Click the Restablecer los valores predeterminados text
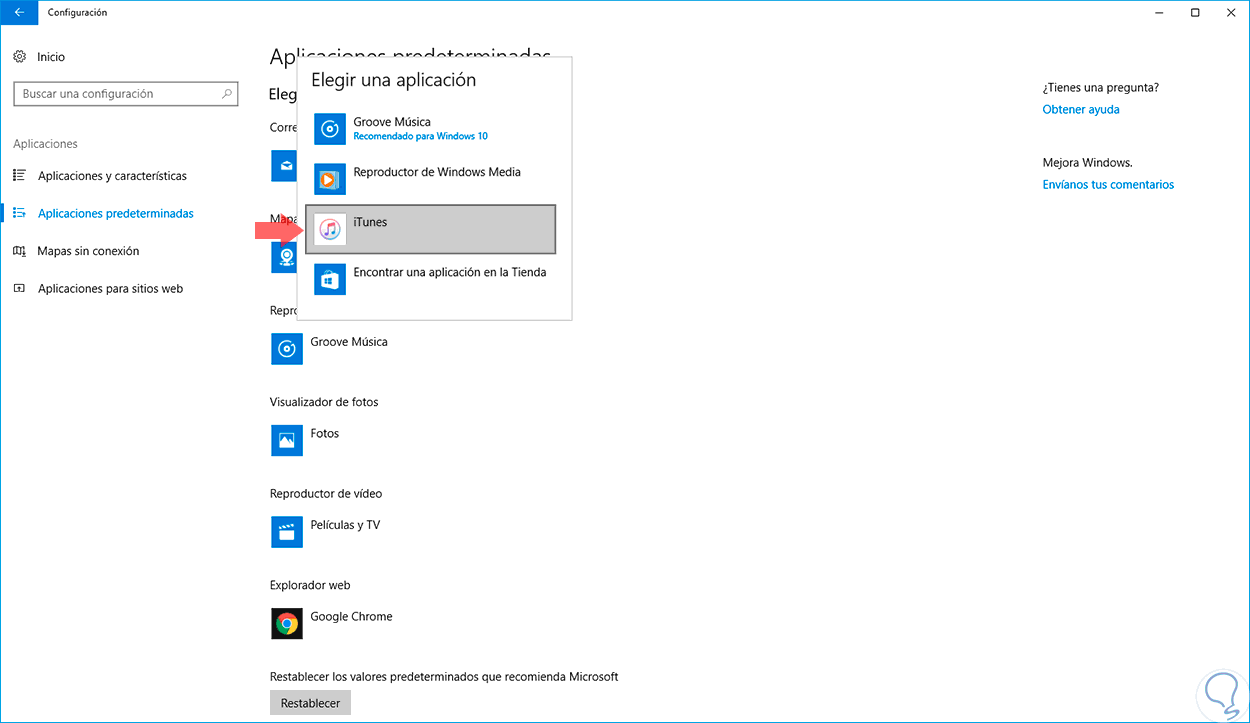 point(444,677)
